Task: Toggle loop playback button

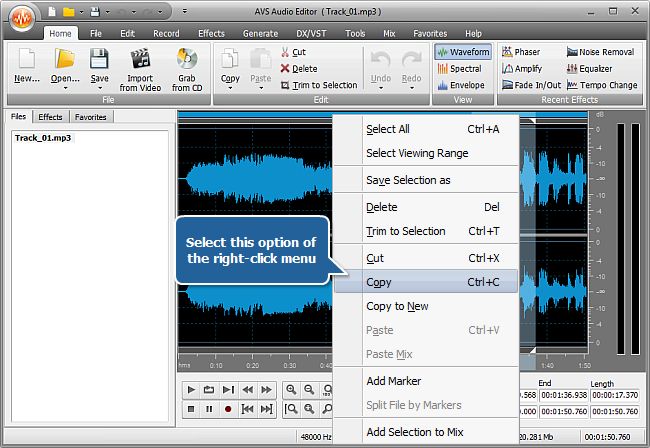Action: 209,390
